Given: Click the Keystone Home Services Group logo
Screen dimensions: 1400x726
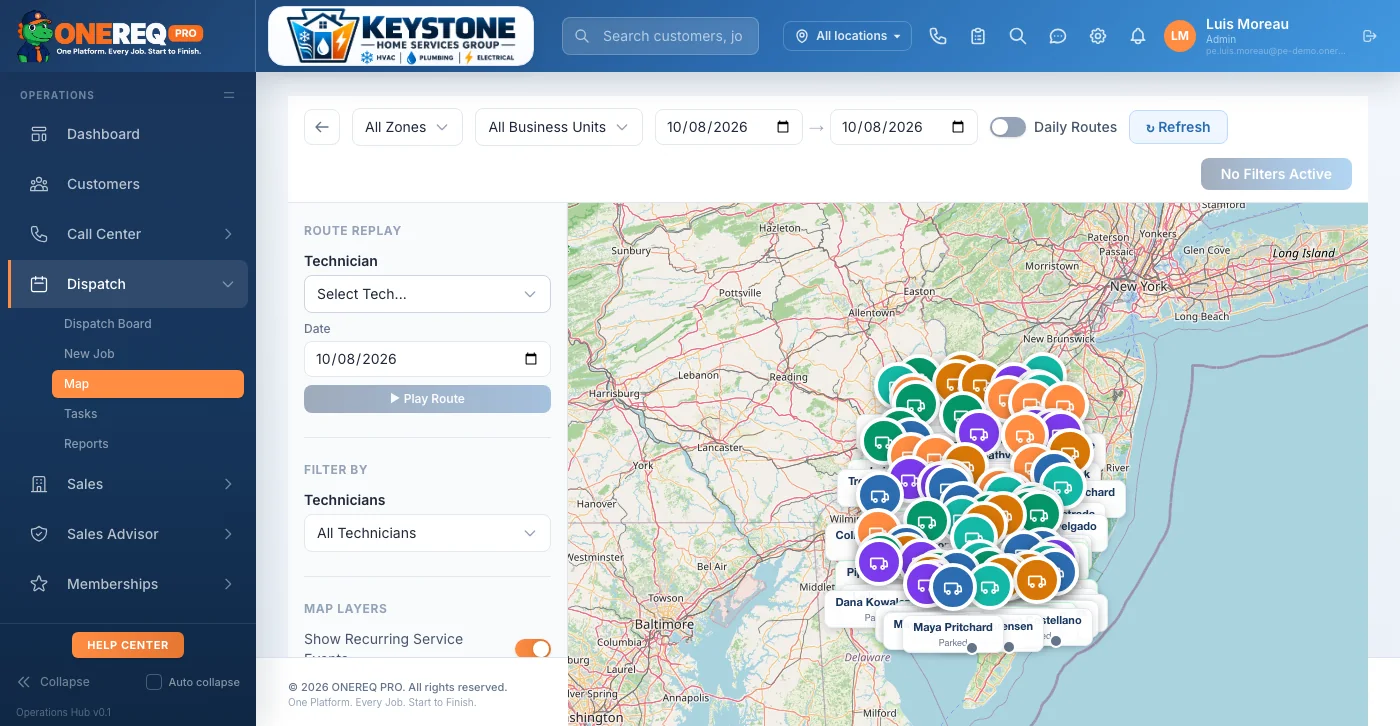Looking at the screenshot, I should [401, 36].
